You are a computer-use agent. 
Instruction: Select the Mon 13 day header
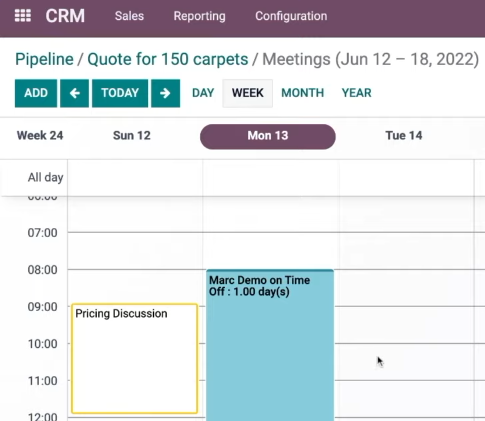(268, 137)
